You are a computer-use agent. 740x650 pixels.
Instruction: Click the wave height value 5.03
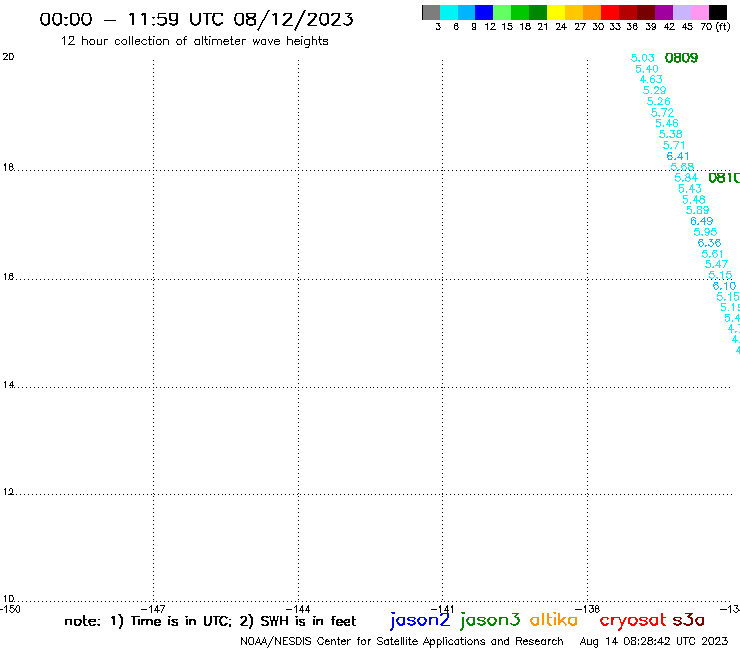tap(643, 58)
